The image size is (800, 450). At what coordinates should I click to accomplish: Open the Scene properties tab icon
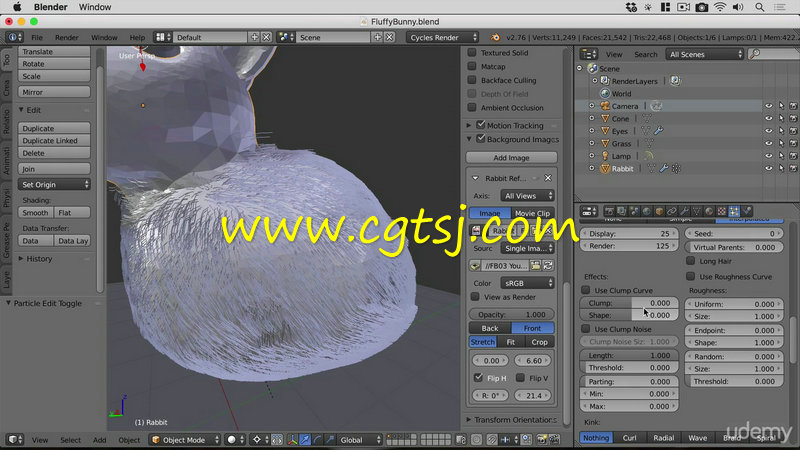point(635,211)
